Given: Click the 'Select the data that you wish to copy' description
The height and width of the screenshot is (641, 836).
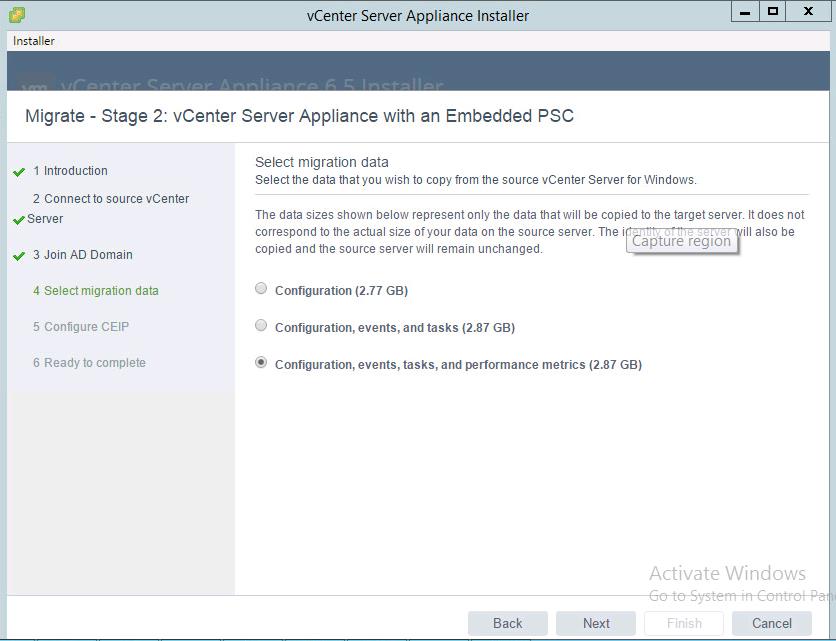Looking at the screenshot, I should point(476,180).
